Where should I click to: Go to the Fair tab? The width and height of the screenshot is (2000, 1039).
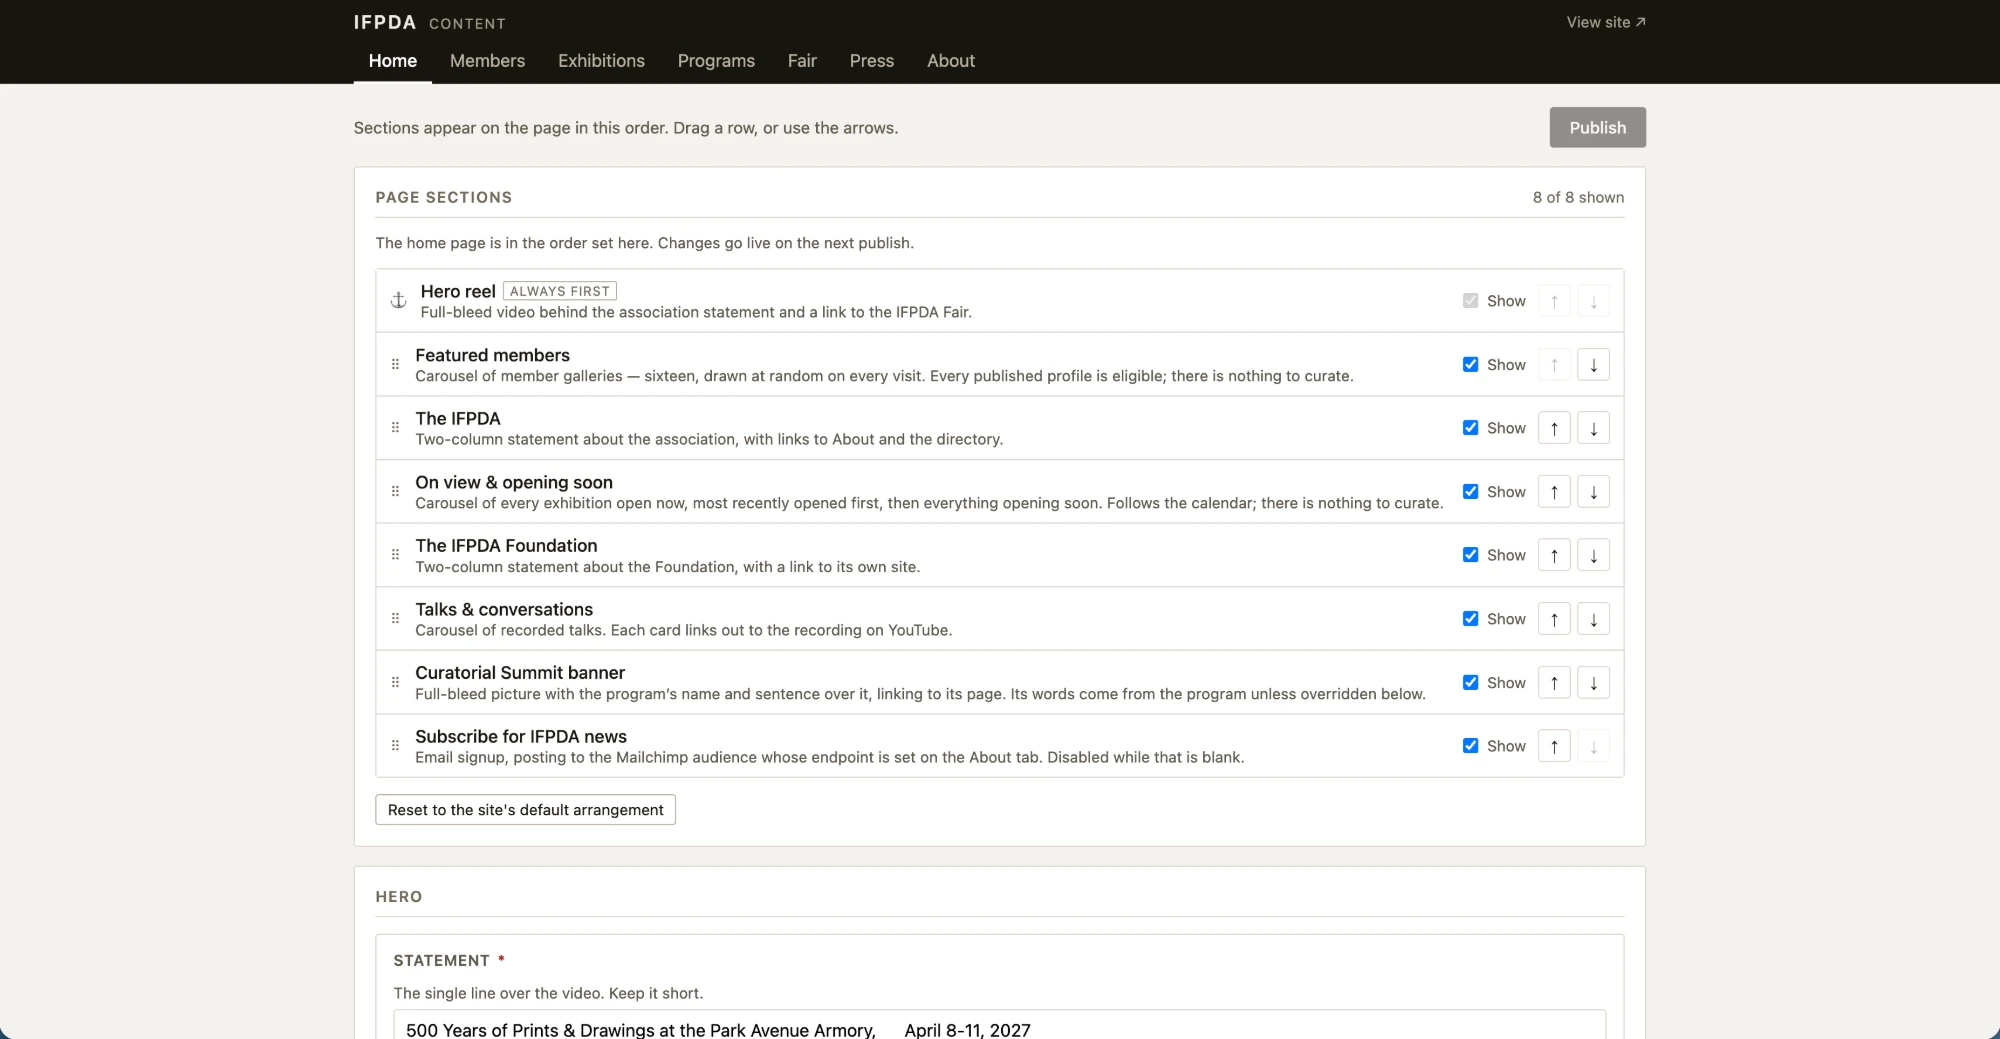[802, 61]
